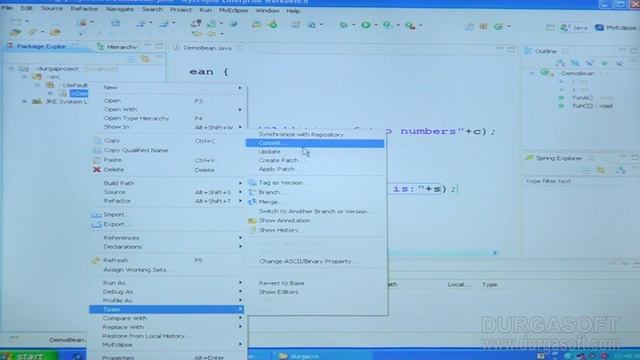
Task: Collapse the durgaproject tree node
Action: point(12,69)
